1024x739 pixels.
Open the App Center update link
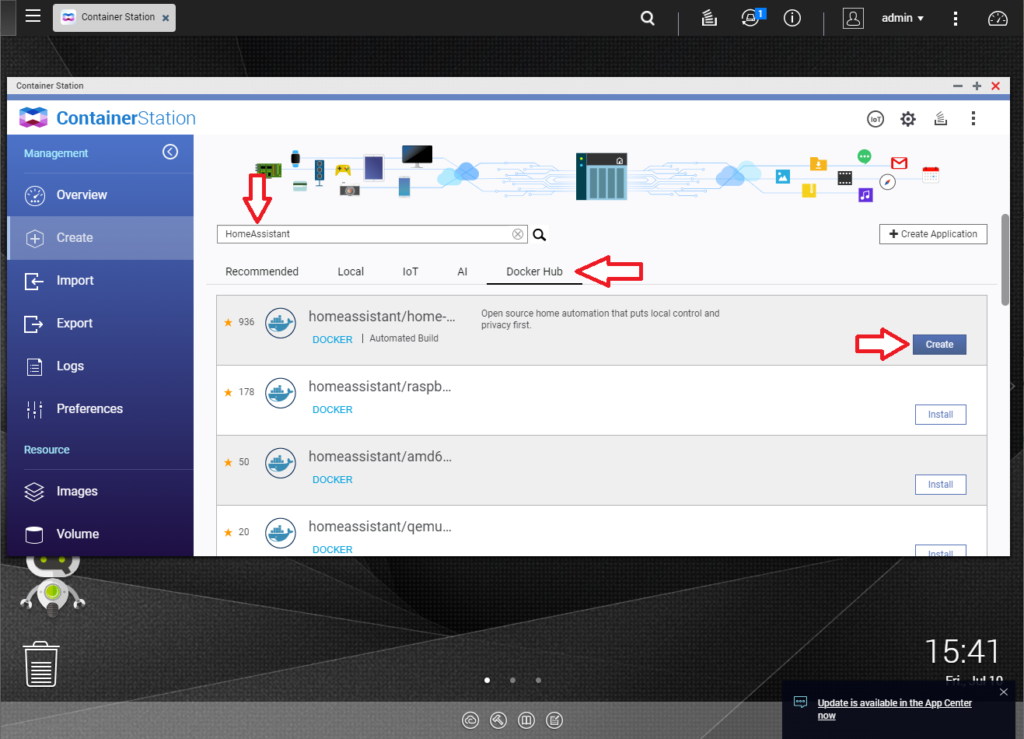(894, 709)
